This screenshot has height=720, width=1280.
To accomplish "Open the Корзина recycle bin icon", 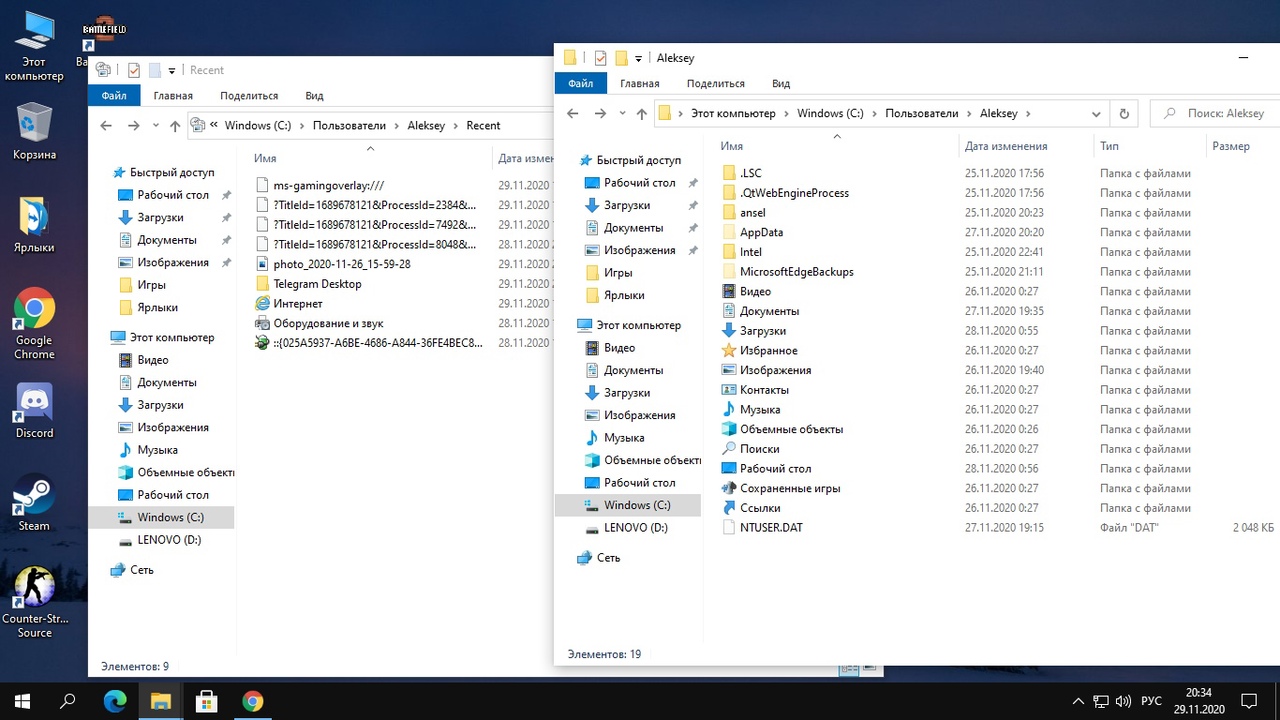I will [34, 131].
